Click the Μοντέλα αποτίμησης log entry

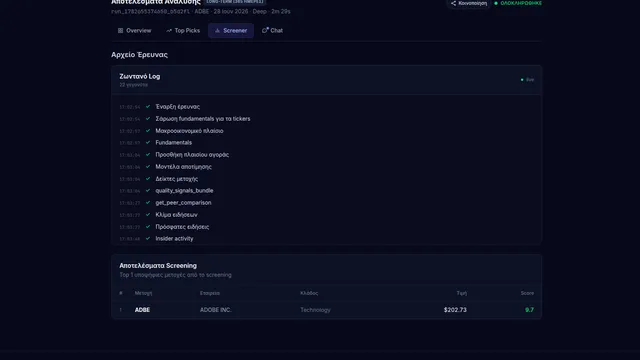pyautogui.click(x=184, y=167)
